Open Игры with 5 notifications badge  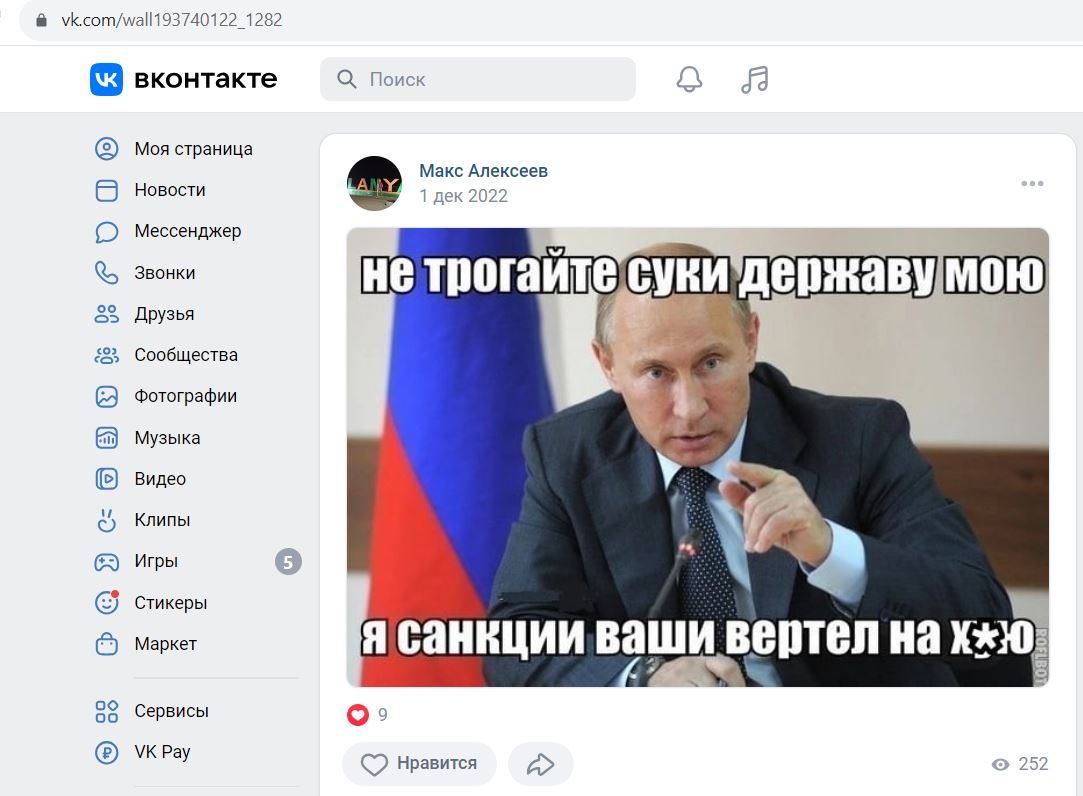coord(196,561)
